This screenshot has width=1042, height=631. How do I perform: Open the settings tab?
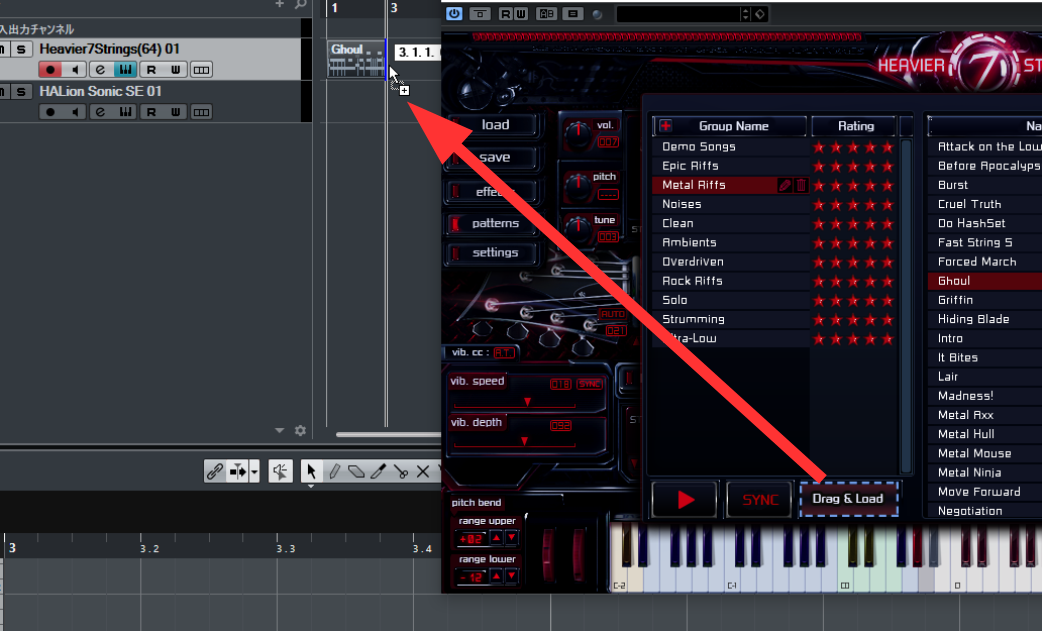tap(495, 252)
